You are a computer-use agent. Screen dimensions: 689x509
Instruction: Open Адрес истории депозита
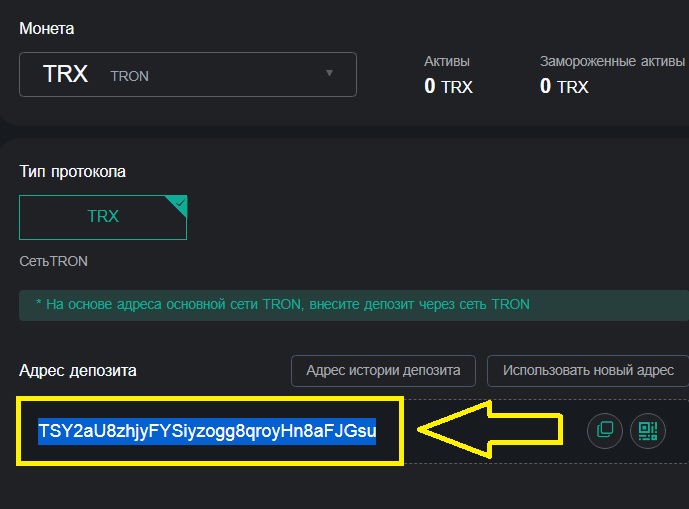[383, 371]
